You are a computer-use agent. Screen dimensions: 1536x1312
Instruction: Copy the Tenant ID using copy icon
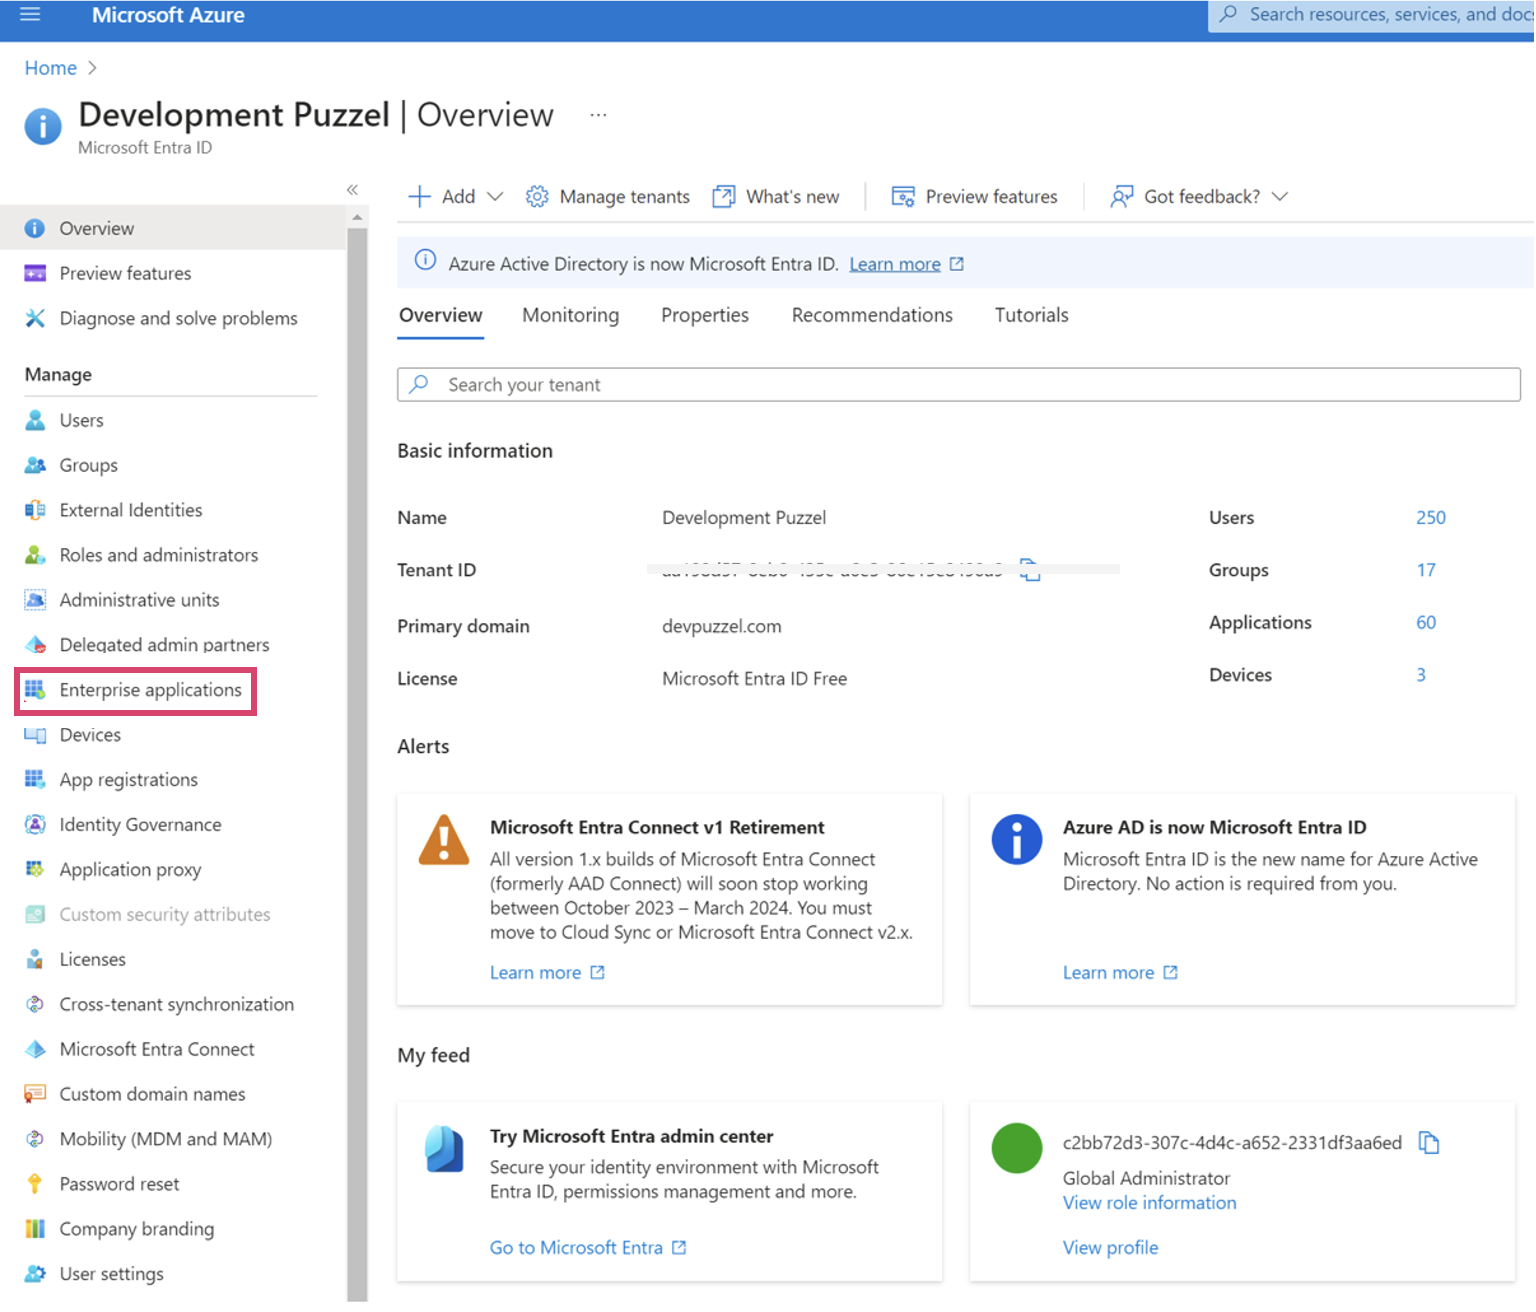pos(1030,570)
